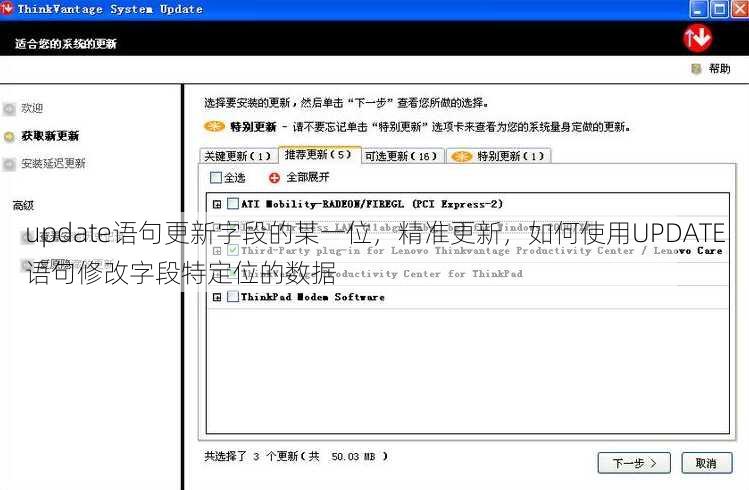The height and width of the screenshot is (490, 749).
Task: Open the 帮助 help link
Action: 719,69
